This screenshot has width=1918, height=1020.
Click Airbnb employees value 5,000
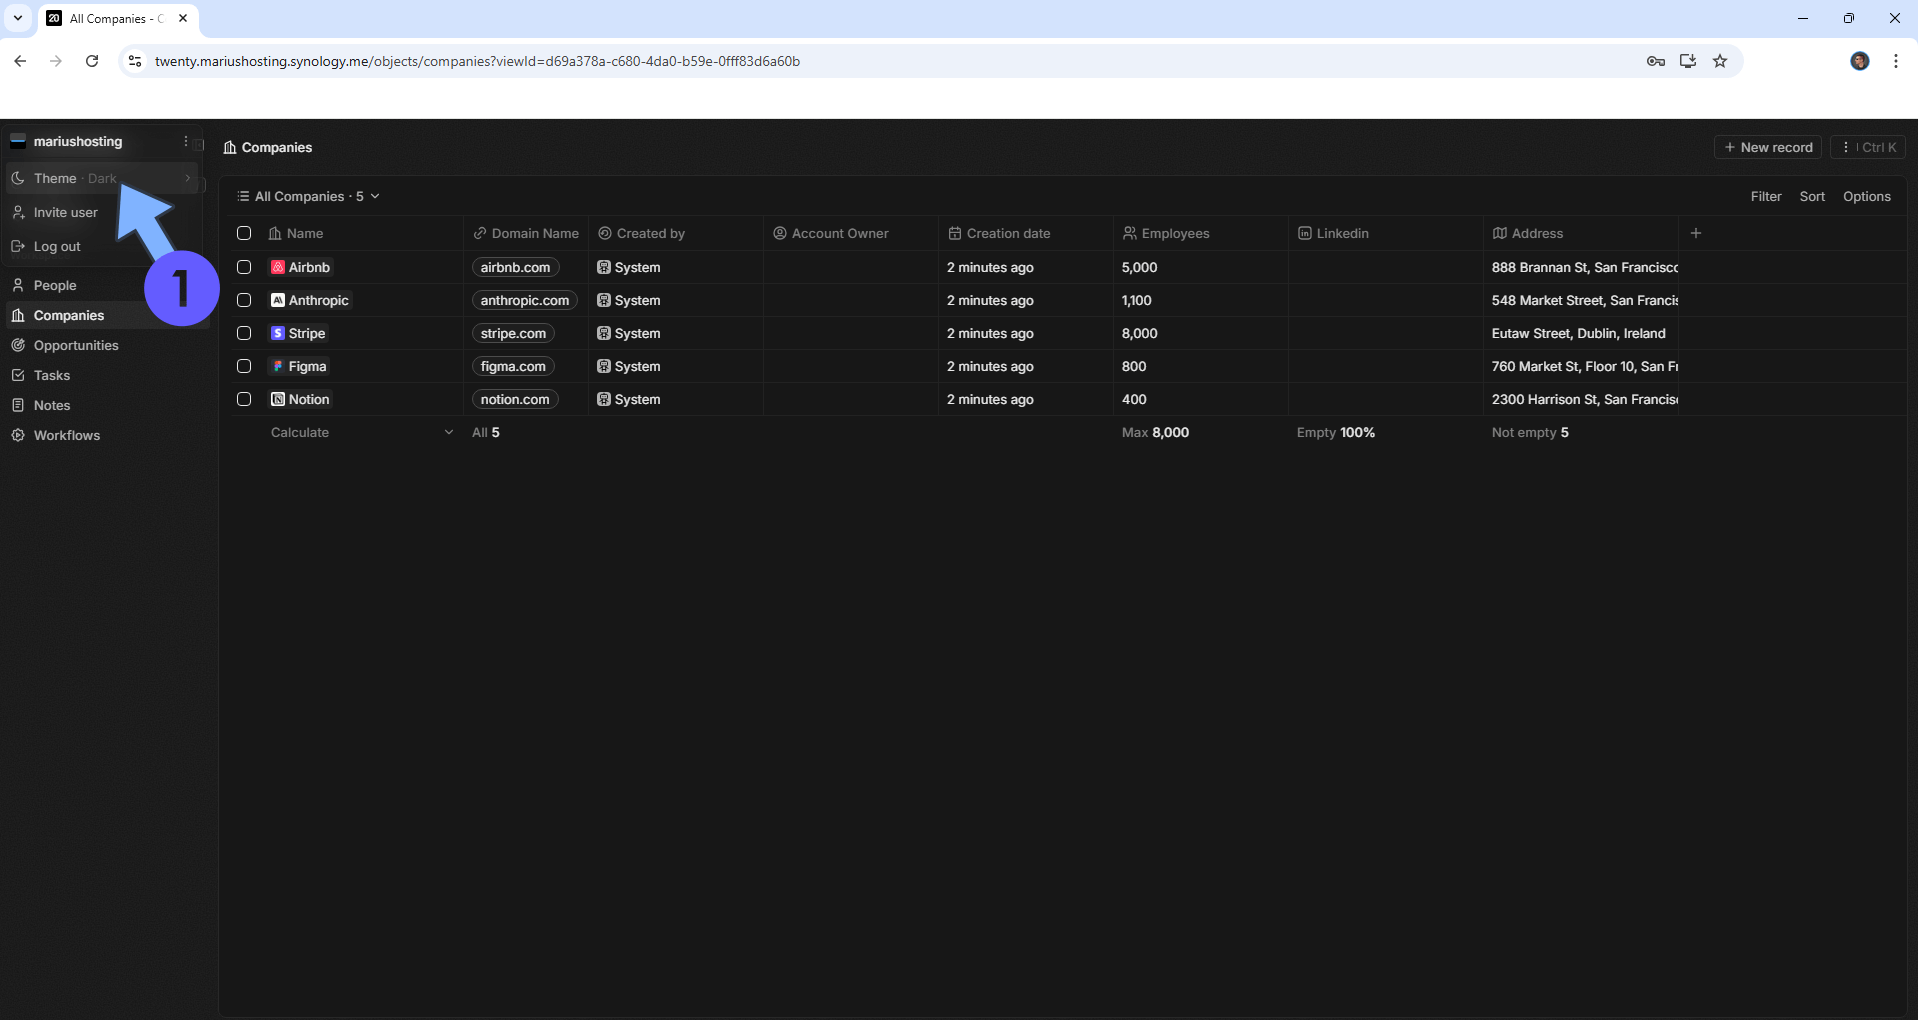pyautogui.click(x=1139, y=267)
